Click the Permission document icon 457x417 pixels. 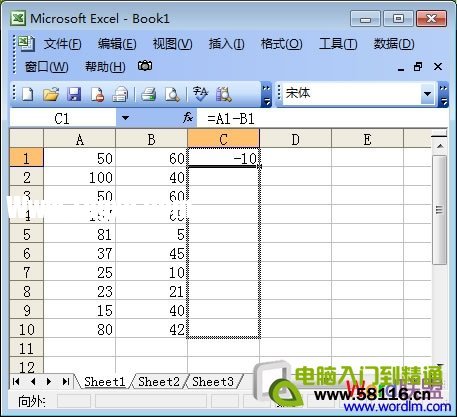click(x=97, y=94)
